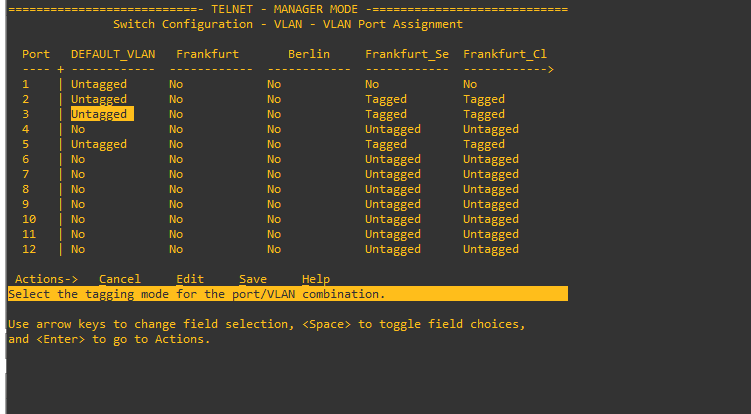Toggle port 1 DEFAULT_VLAN Untagged value

point(99,84)
